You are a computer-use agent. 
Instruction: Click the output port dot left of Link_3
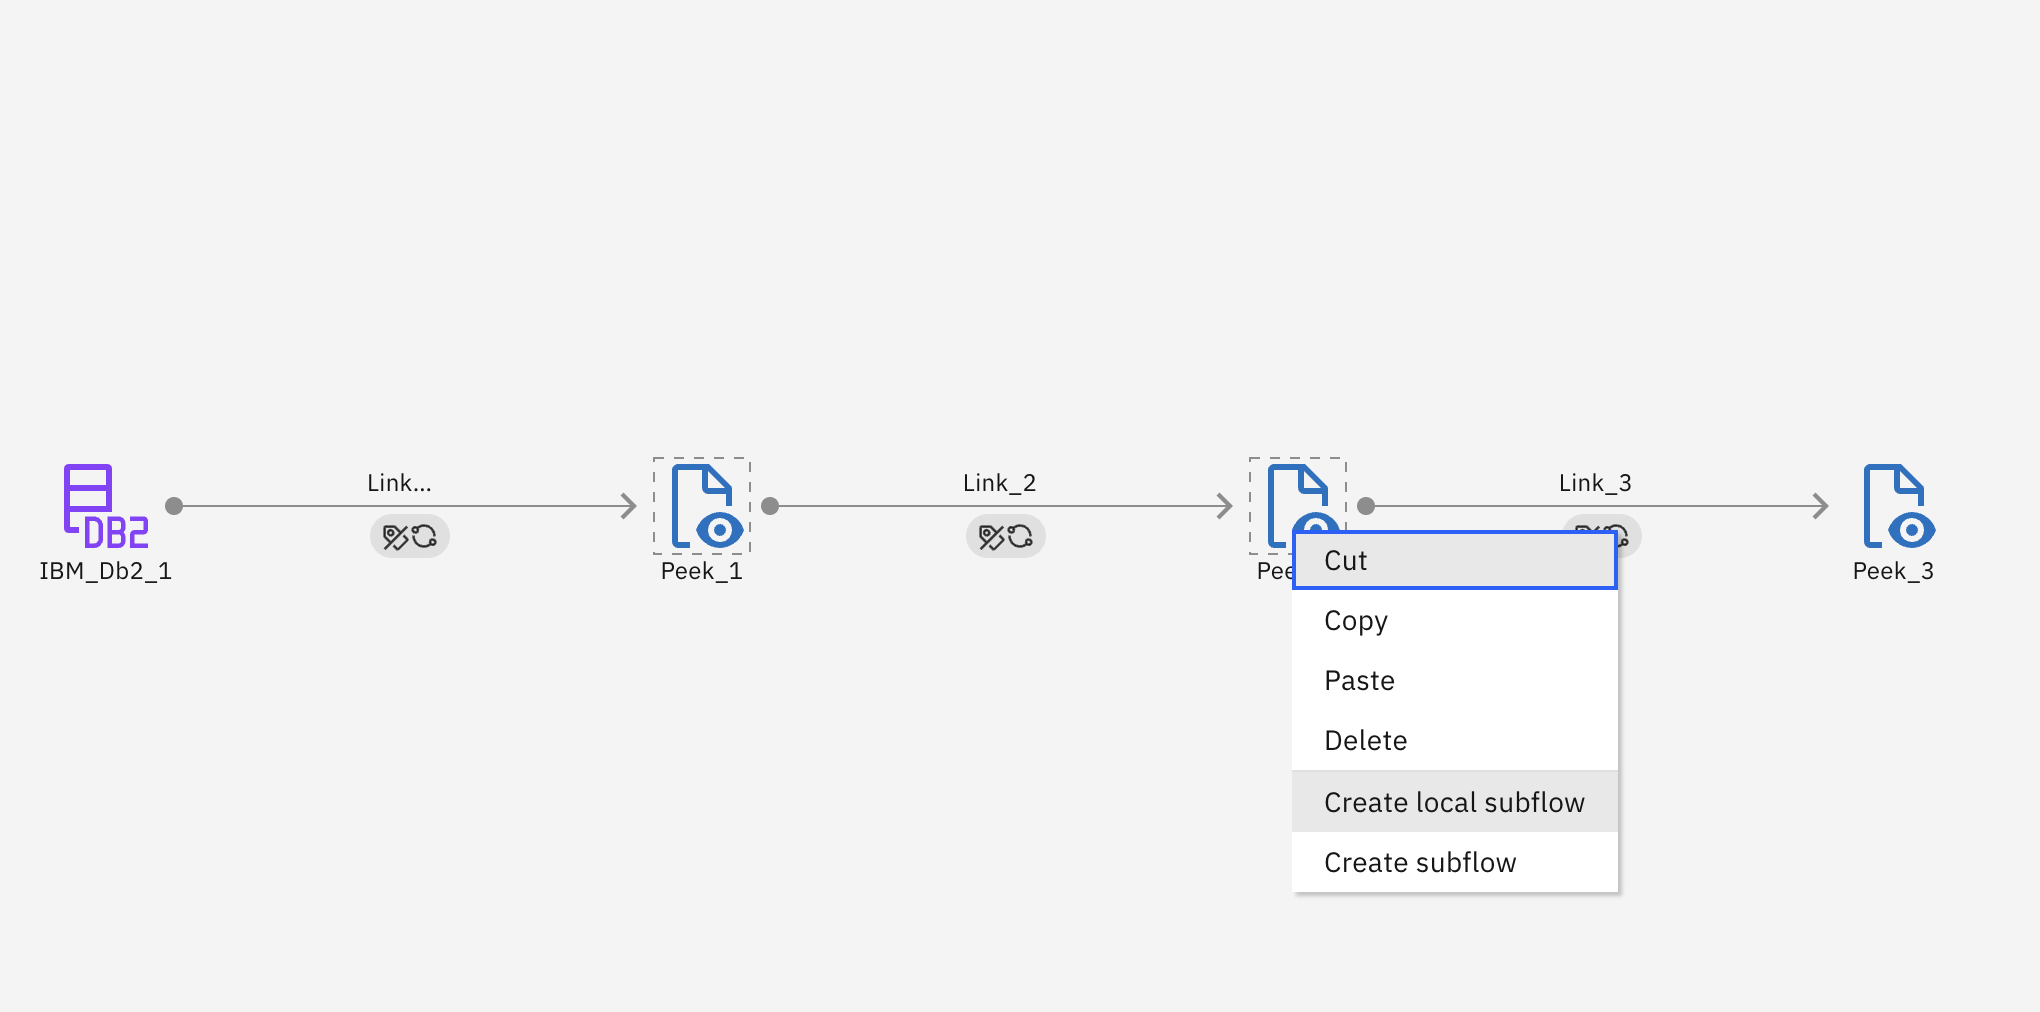[1366, 506]
